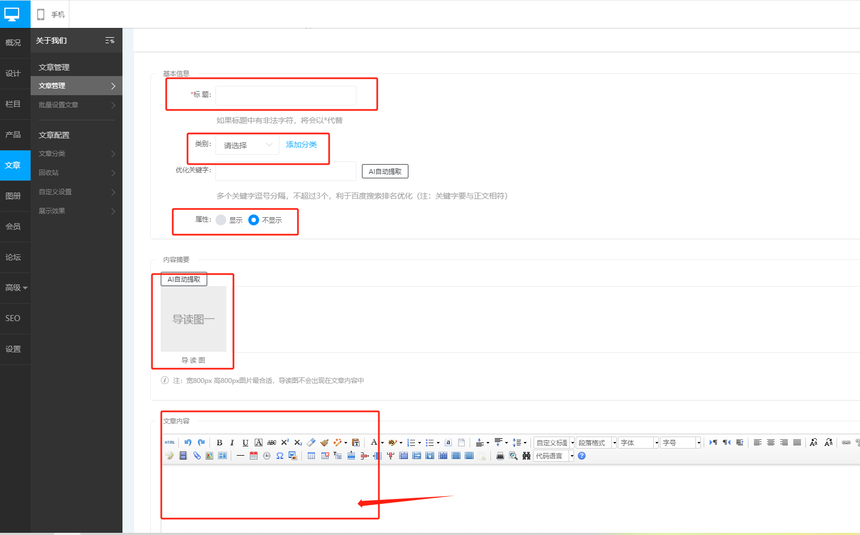860x535 pixels.
Task: Click AI自动提取 button under 内容摘要
Action: [x=184, y=279]
